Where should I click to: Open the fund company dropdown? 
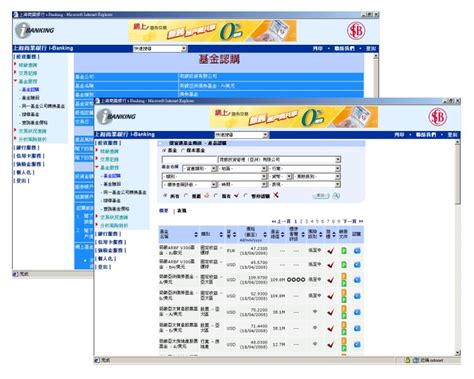pyautogui.click(x=279, y=160)
